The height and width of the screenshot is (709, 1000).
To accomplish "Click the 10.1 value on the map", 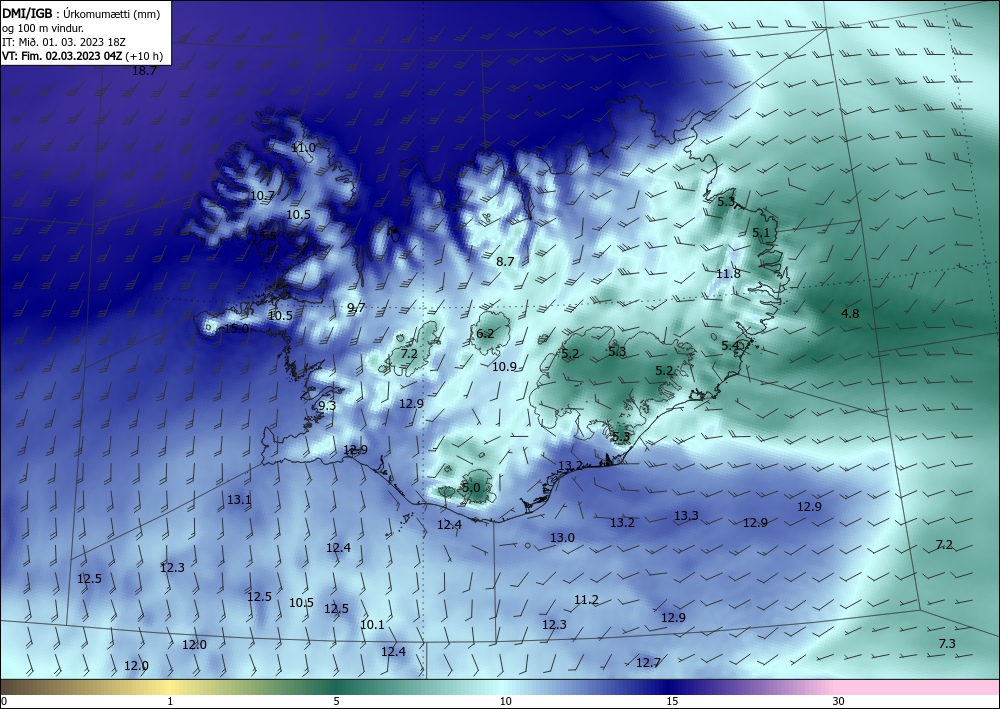I will pos(372,625).
